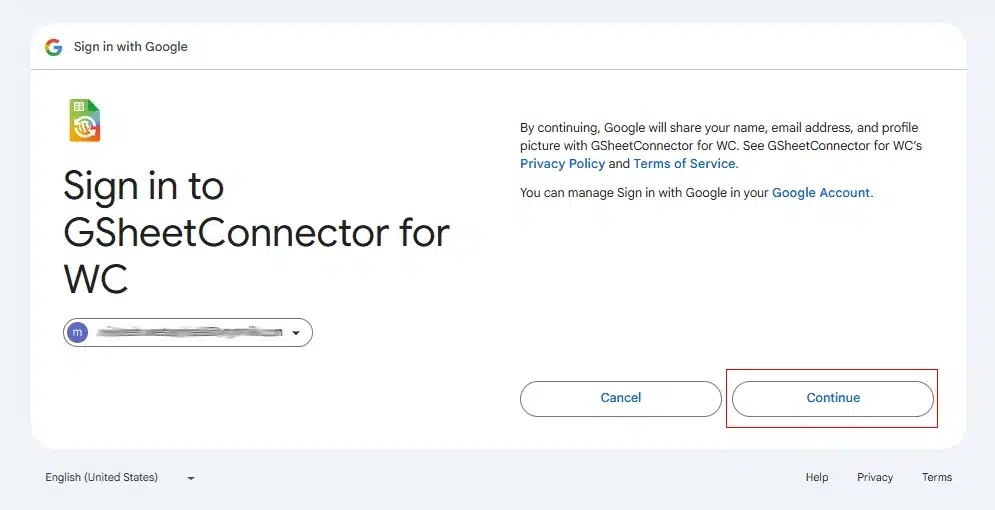The image size is (995, 510).
Task: Open the Terms of Service link
Action: click(x=684, y=164)
